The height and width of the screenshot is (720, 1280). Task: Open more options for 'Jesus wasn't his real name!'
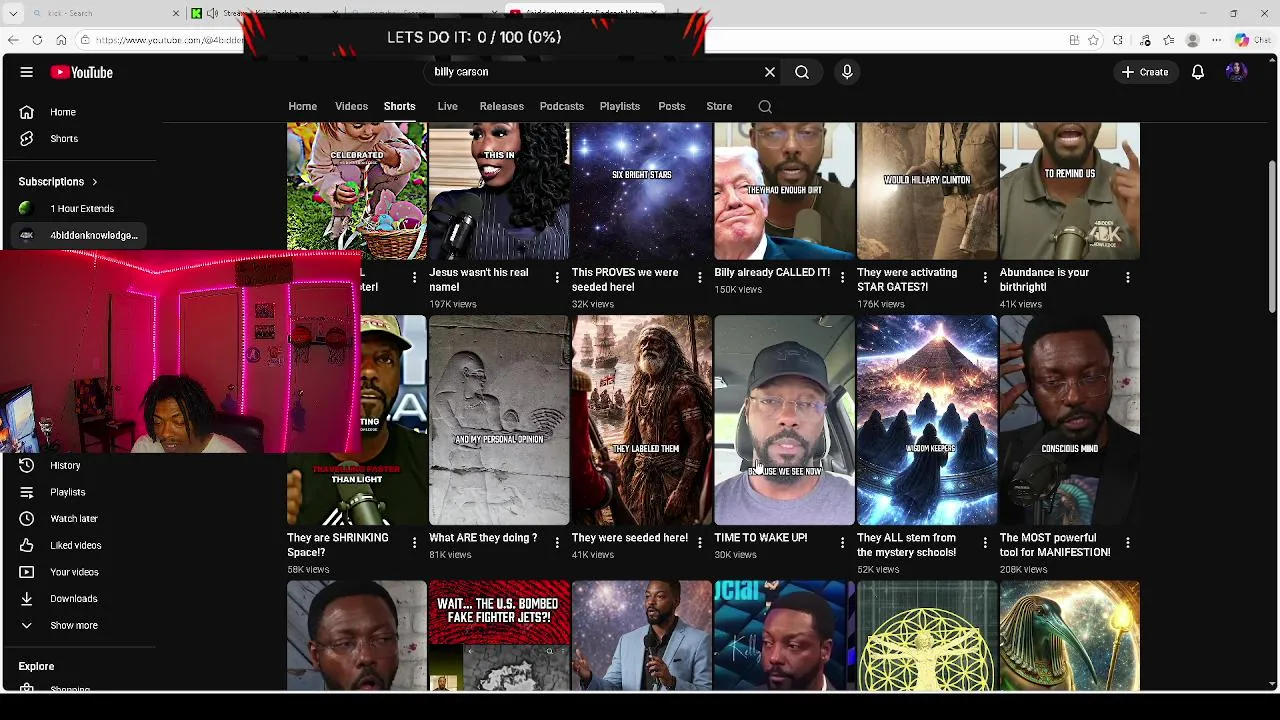557,277
